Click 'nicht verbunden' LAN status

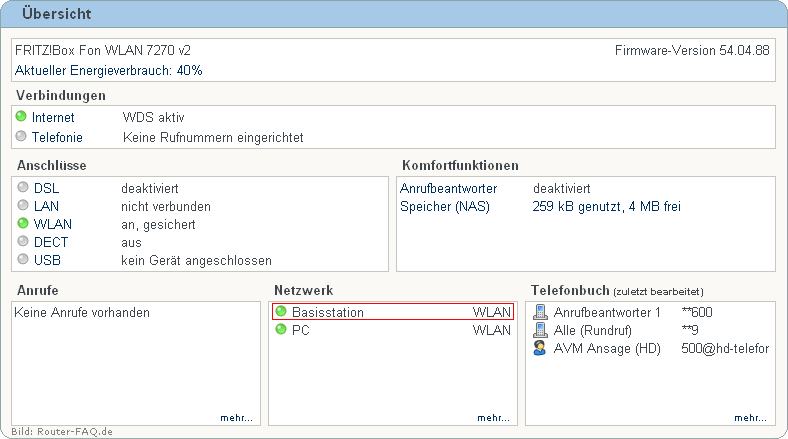pyautogui.click(x=166, y=206)
